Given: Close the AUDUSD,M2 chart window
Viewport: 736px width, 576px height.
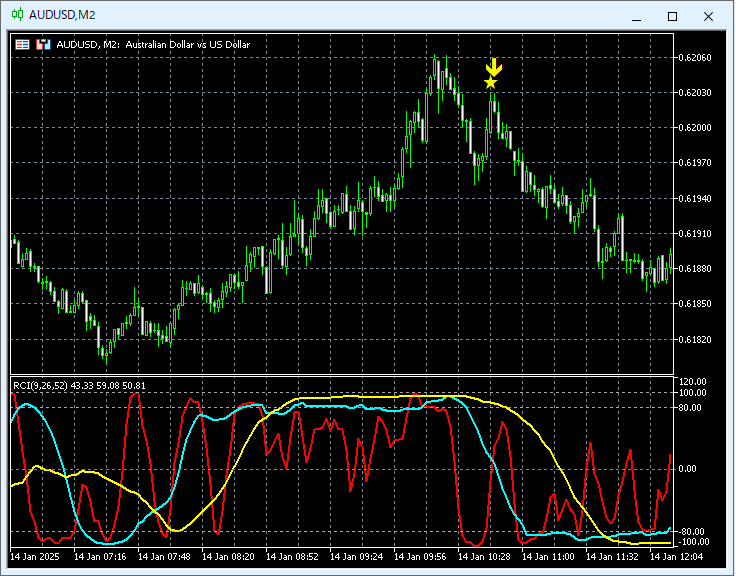Looking at the screenshot, I should tap(708, 17).
